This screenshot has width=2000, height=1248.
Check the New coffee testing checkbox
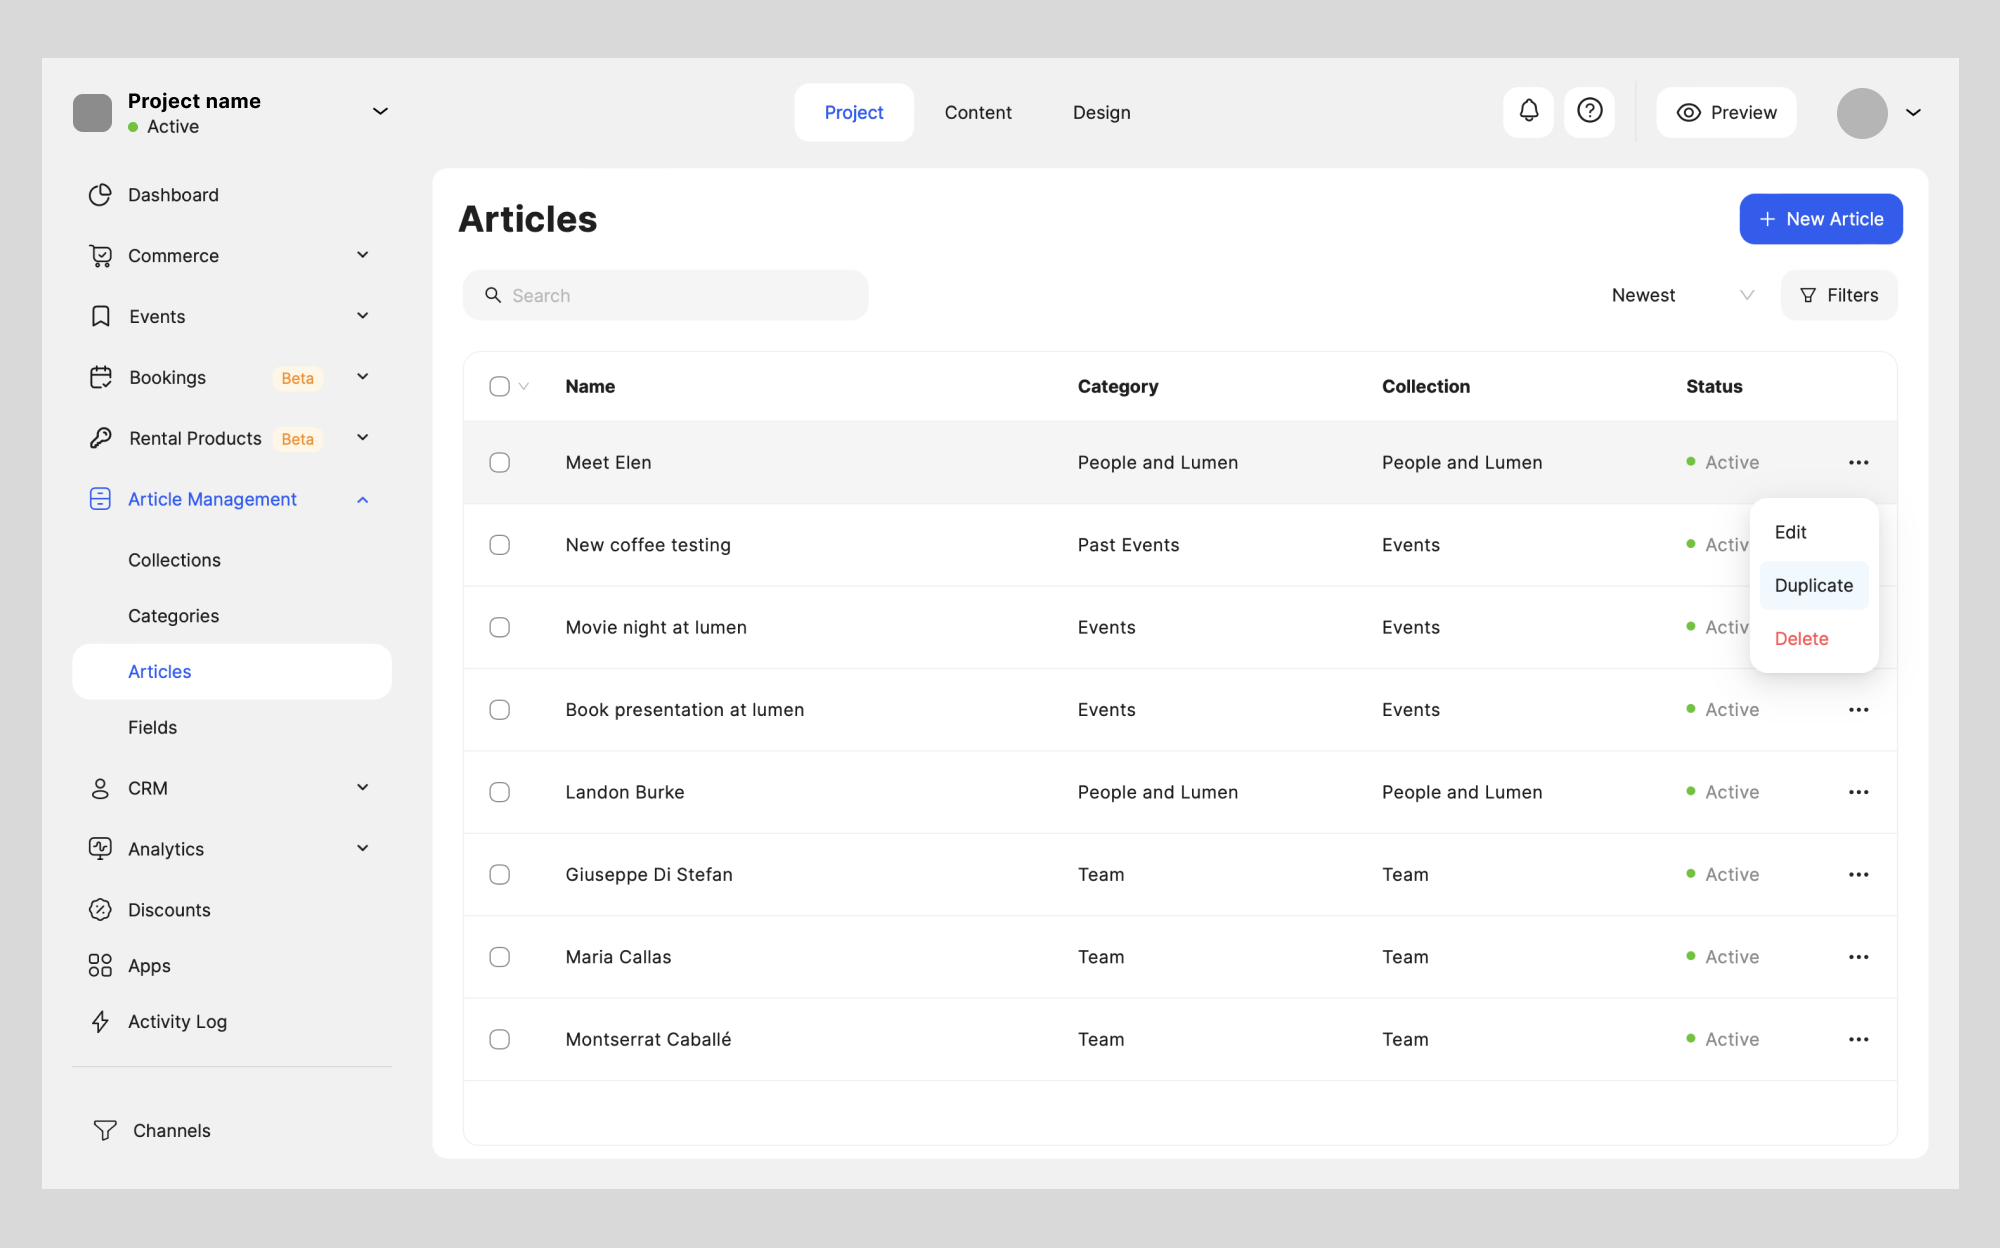500,545
